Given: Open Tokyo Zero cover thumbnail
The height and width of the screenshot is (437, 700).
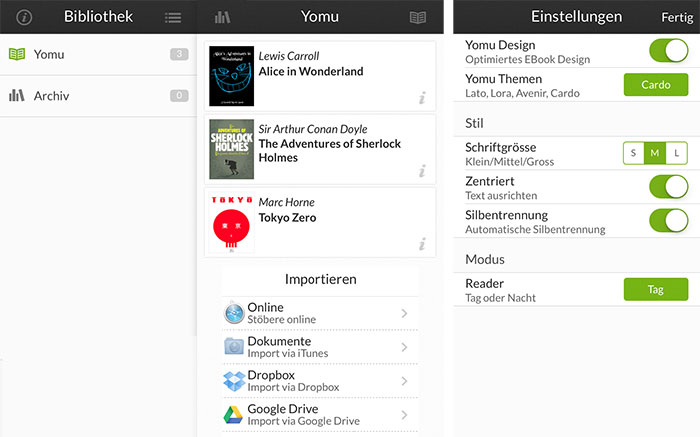Looking at the screenshot, I should click(232, 222).
